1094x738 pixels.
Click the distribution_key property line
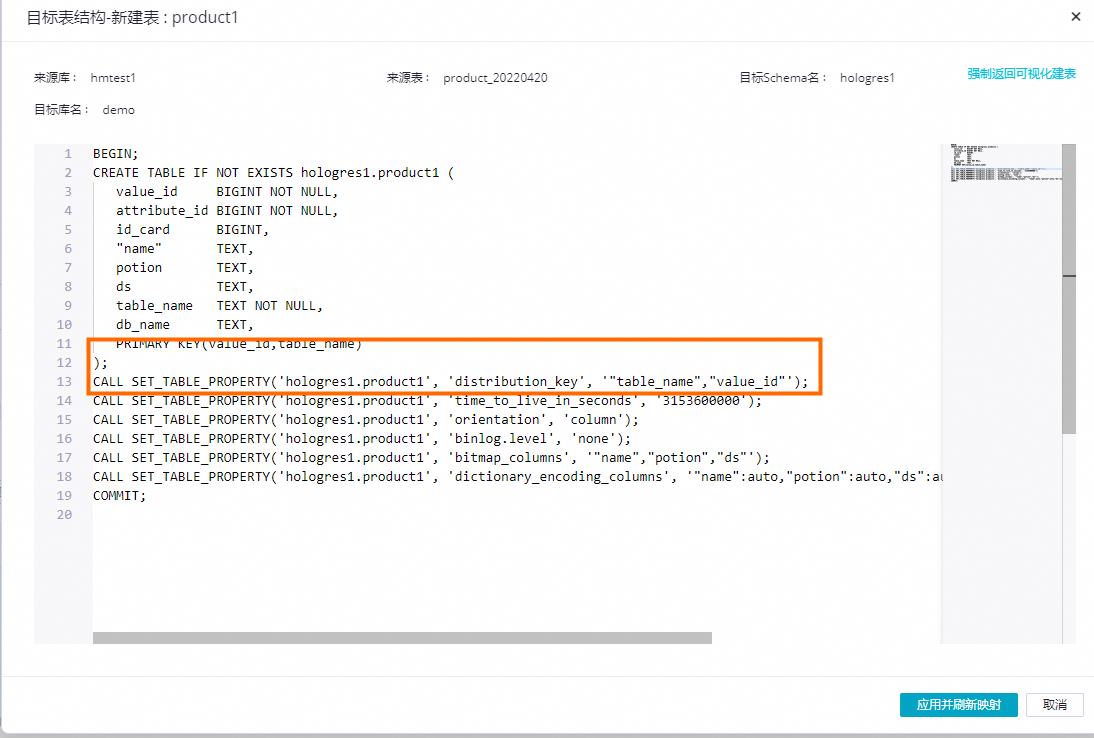450,382
